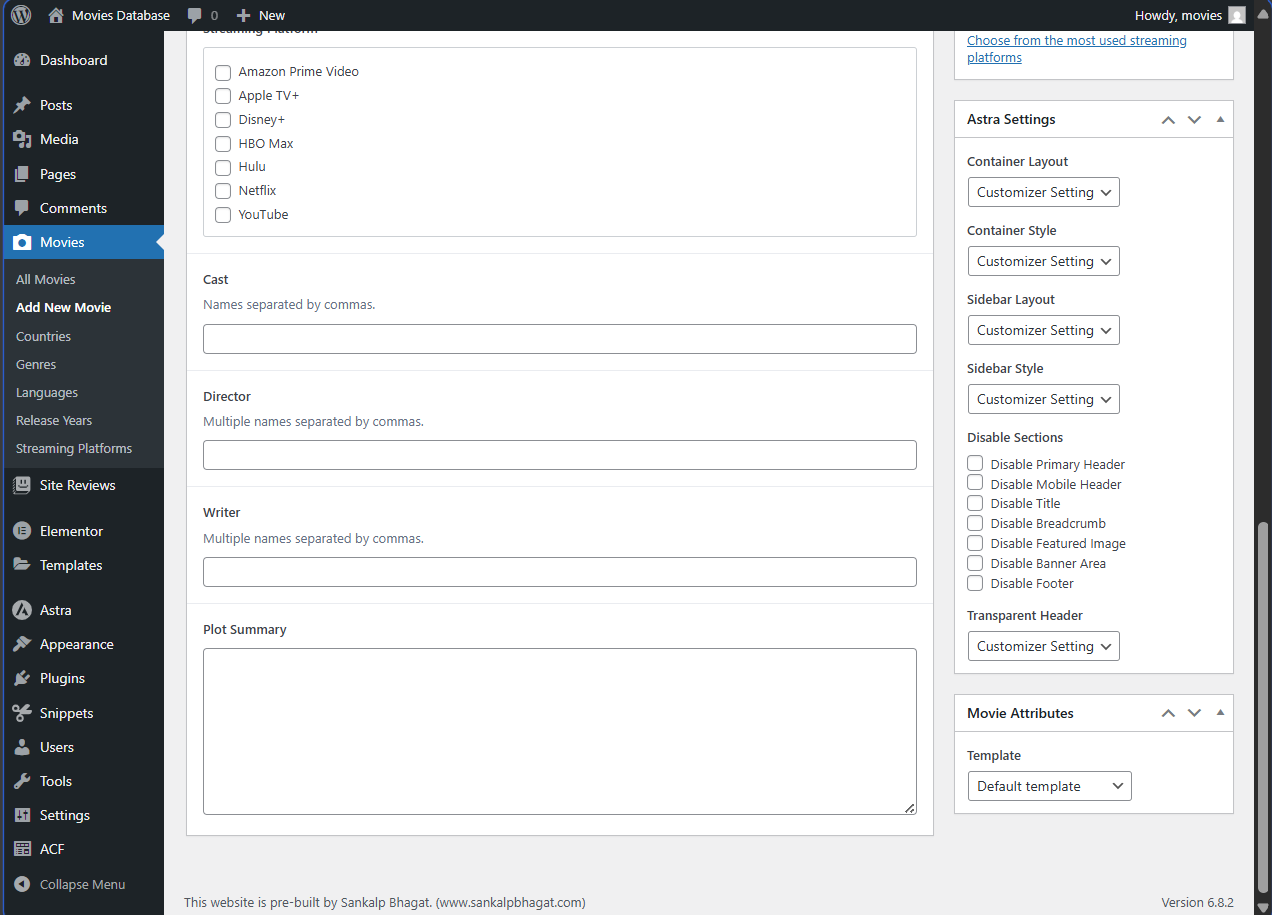The height and width of the screenshot is (915, 1272).
Task: Click the ACF icon in sidebar
Action: (x=22, y=849)
